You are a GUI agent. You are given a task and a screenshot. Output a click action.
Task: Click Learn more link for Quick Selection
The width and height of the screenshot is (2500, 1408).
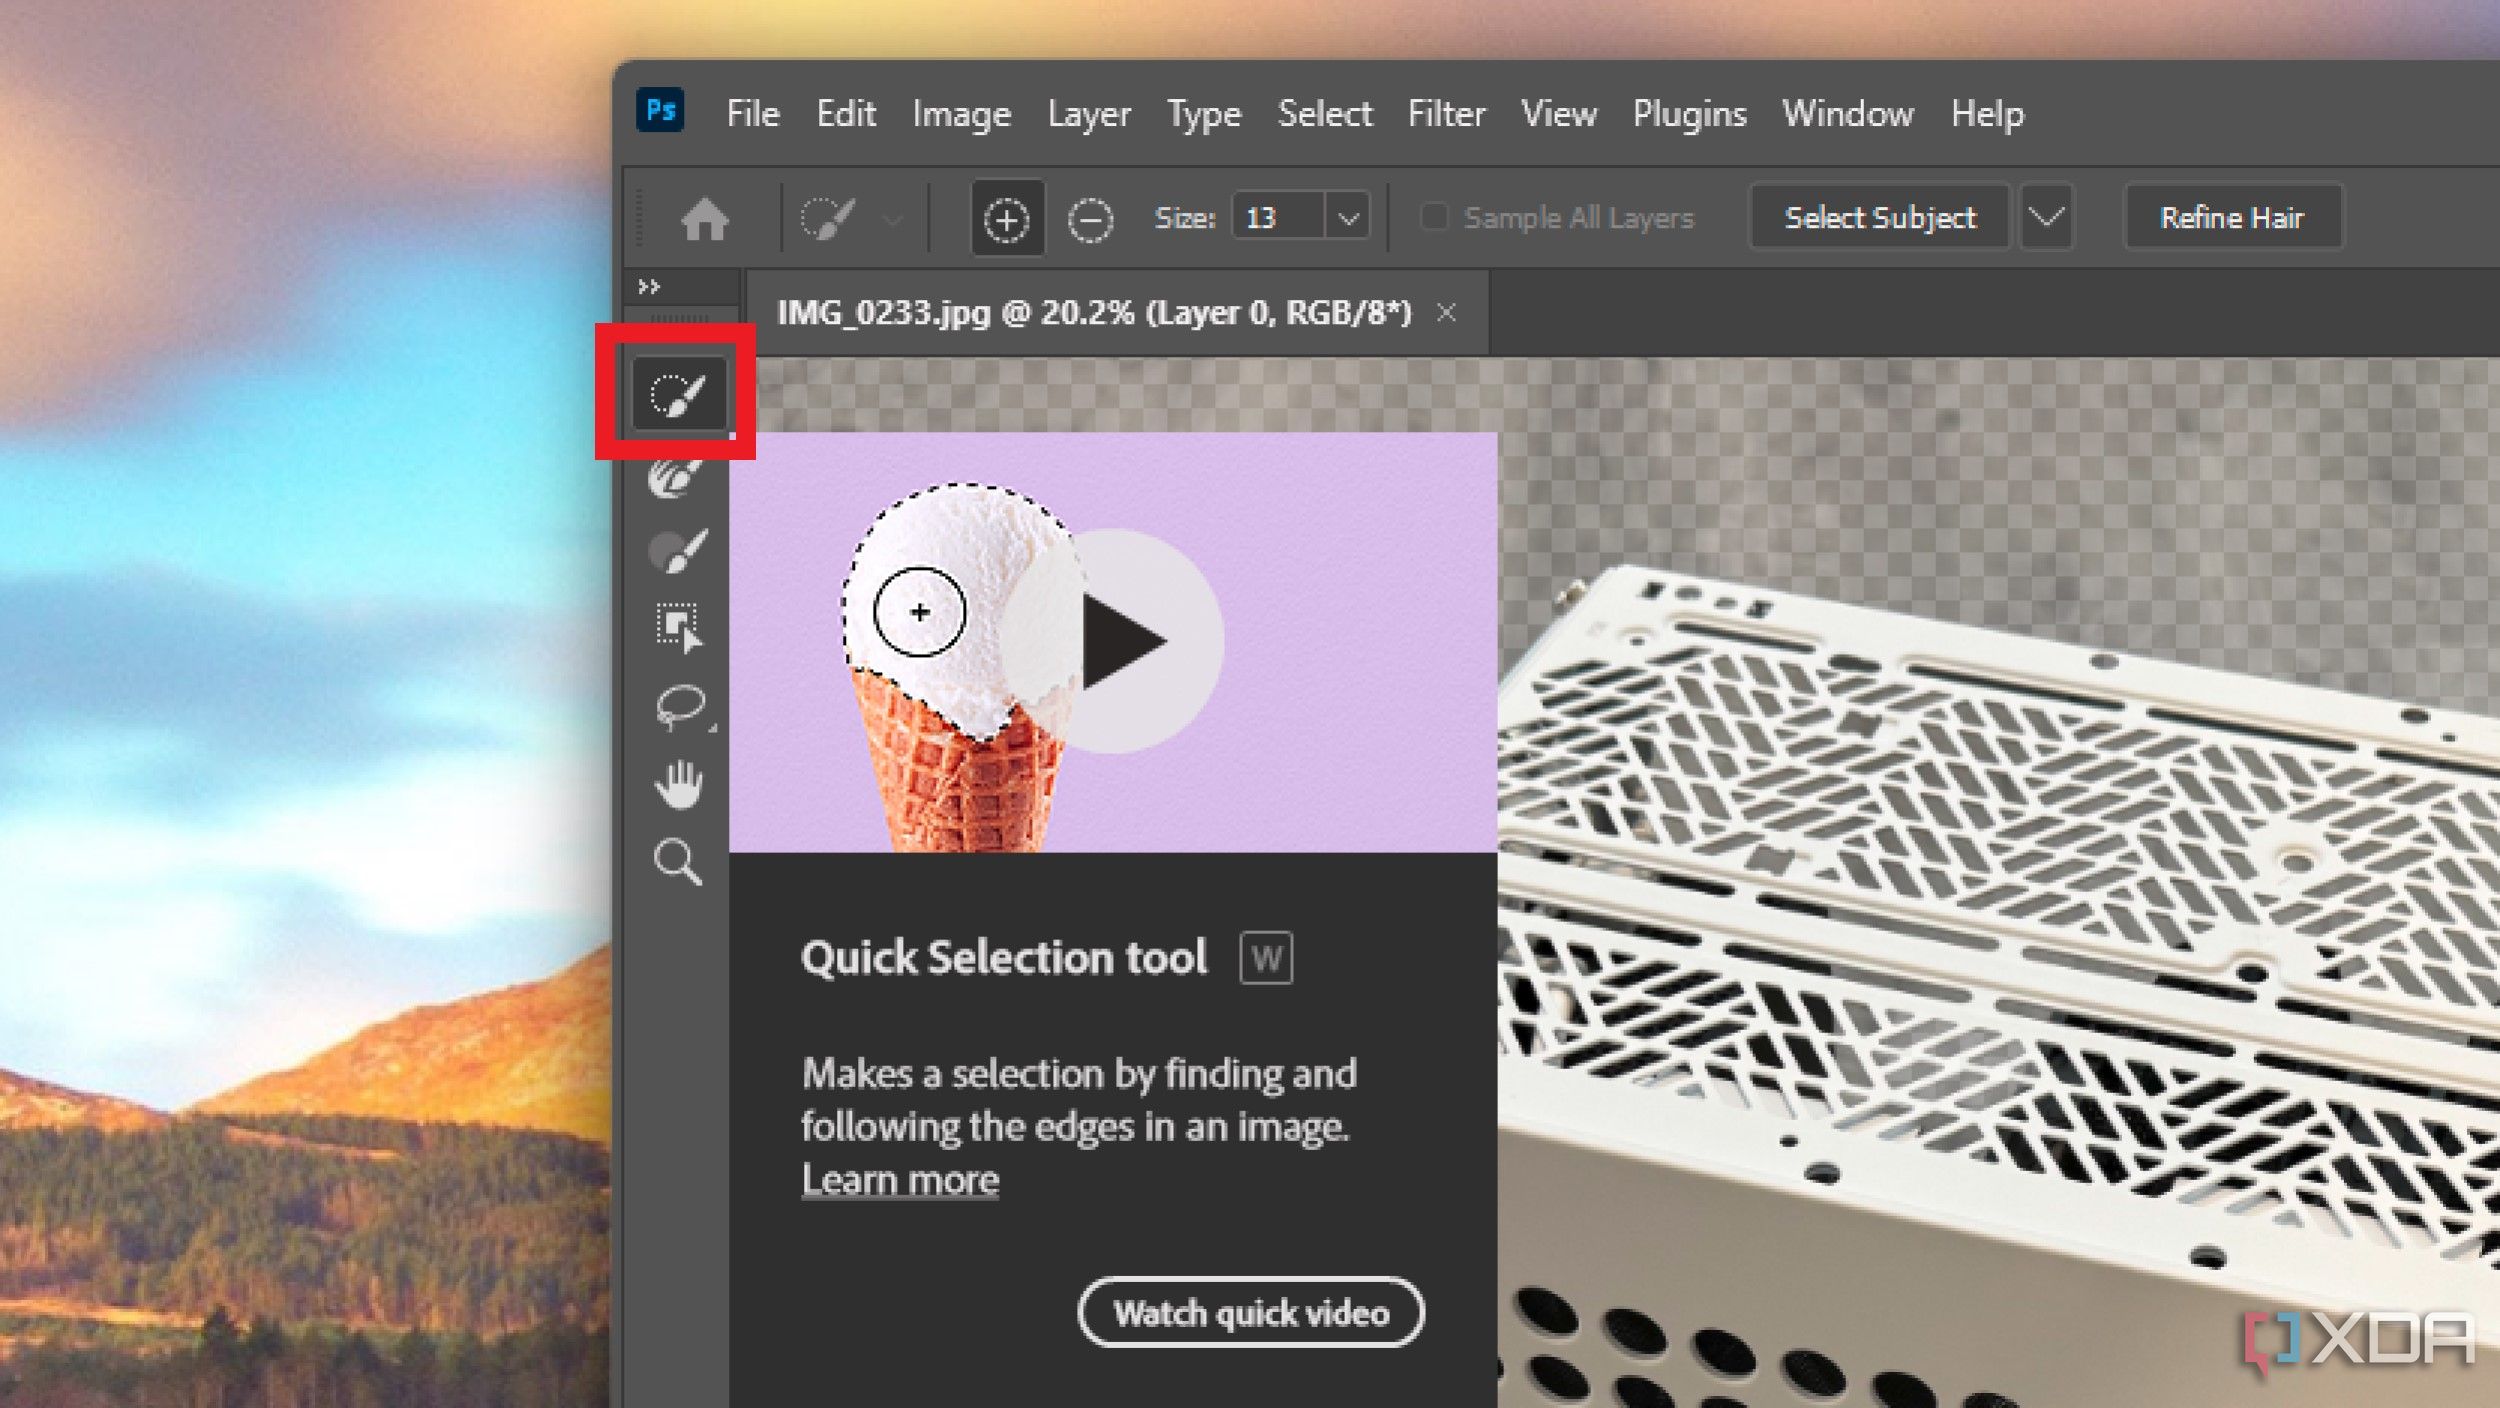898,1178
